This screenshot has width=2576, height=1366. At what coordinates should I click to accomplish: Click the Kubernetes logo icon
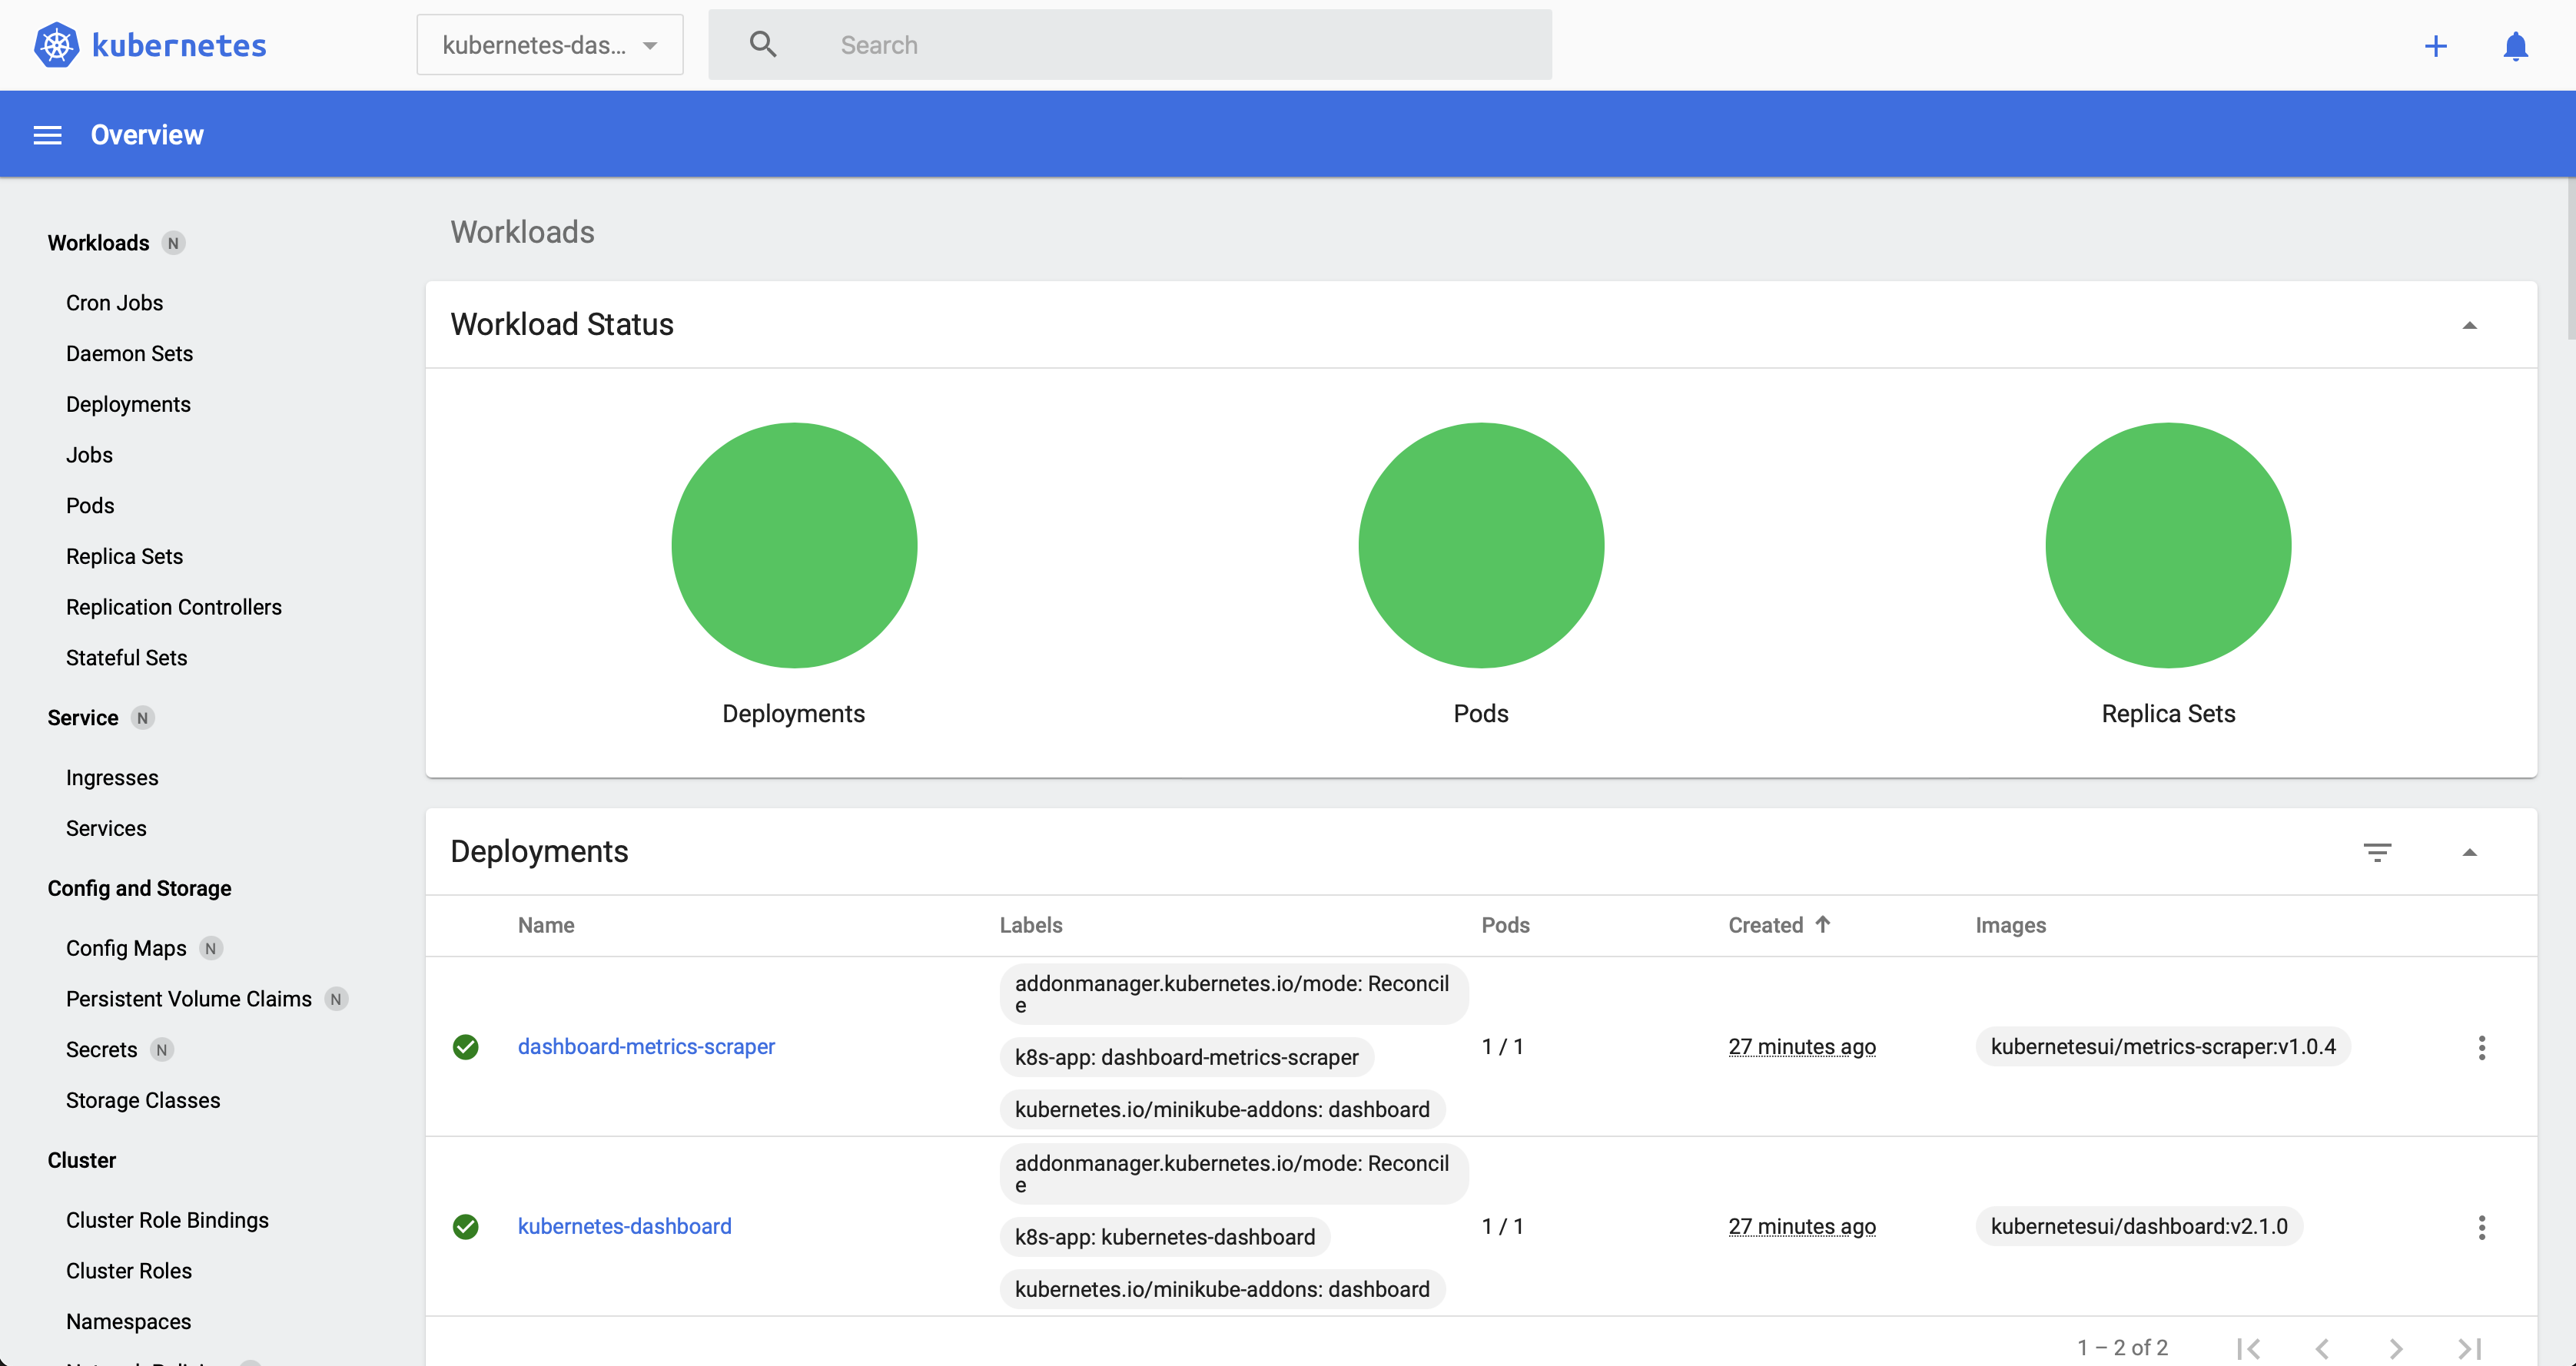point(56,45)
